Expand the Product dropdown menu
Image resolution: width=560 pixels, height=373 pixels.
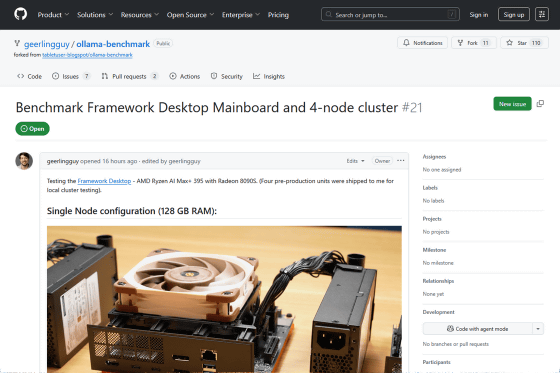pyautogui.click(x=53, y=15)
